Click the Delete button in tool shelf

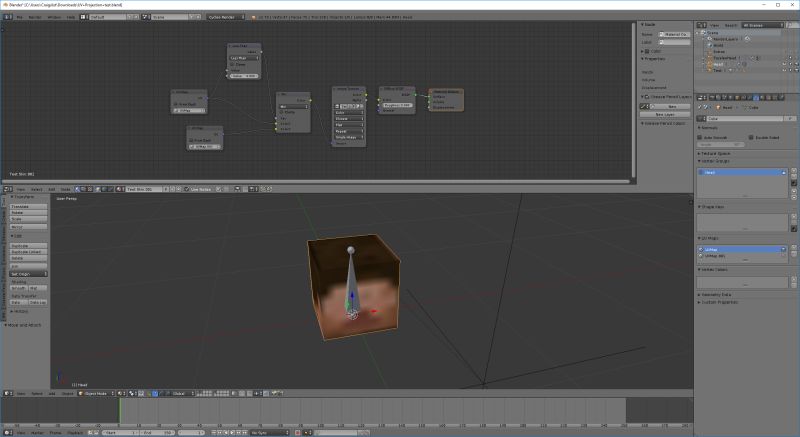[x=29, y=258]
